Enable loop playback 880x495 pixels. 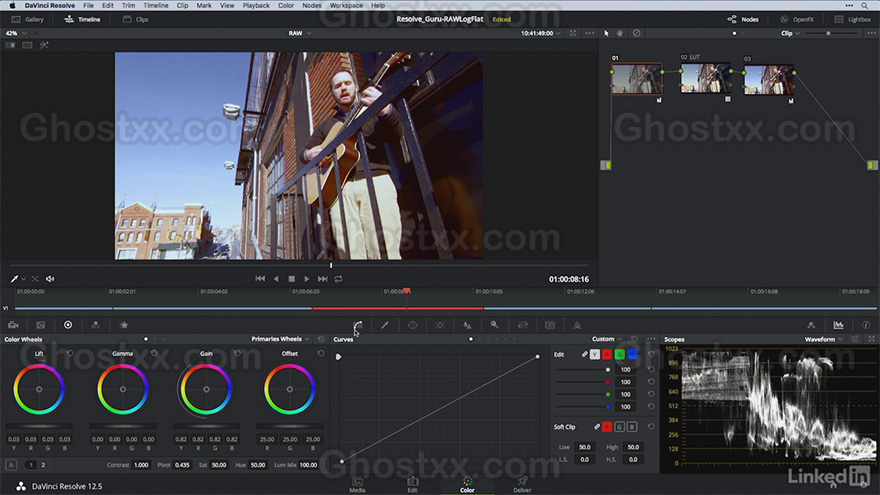[338, 278]
